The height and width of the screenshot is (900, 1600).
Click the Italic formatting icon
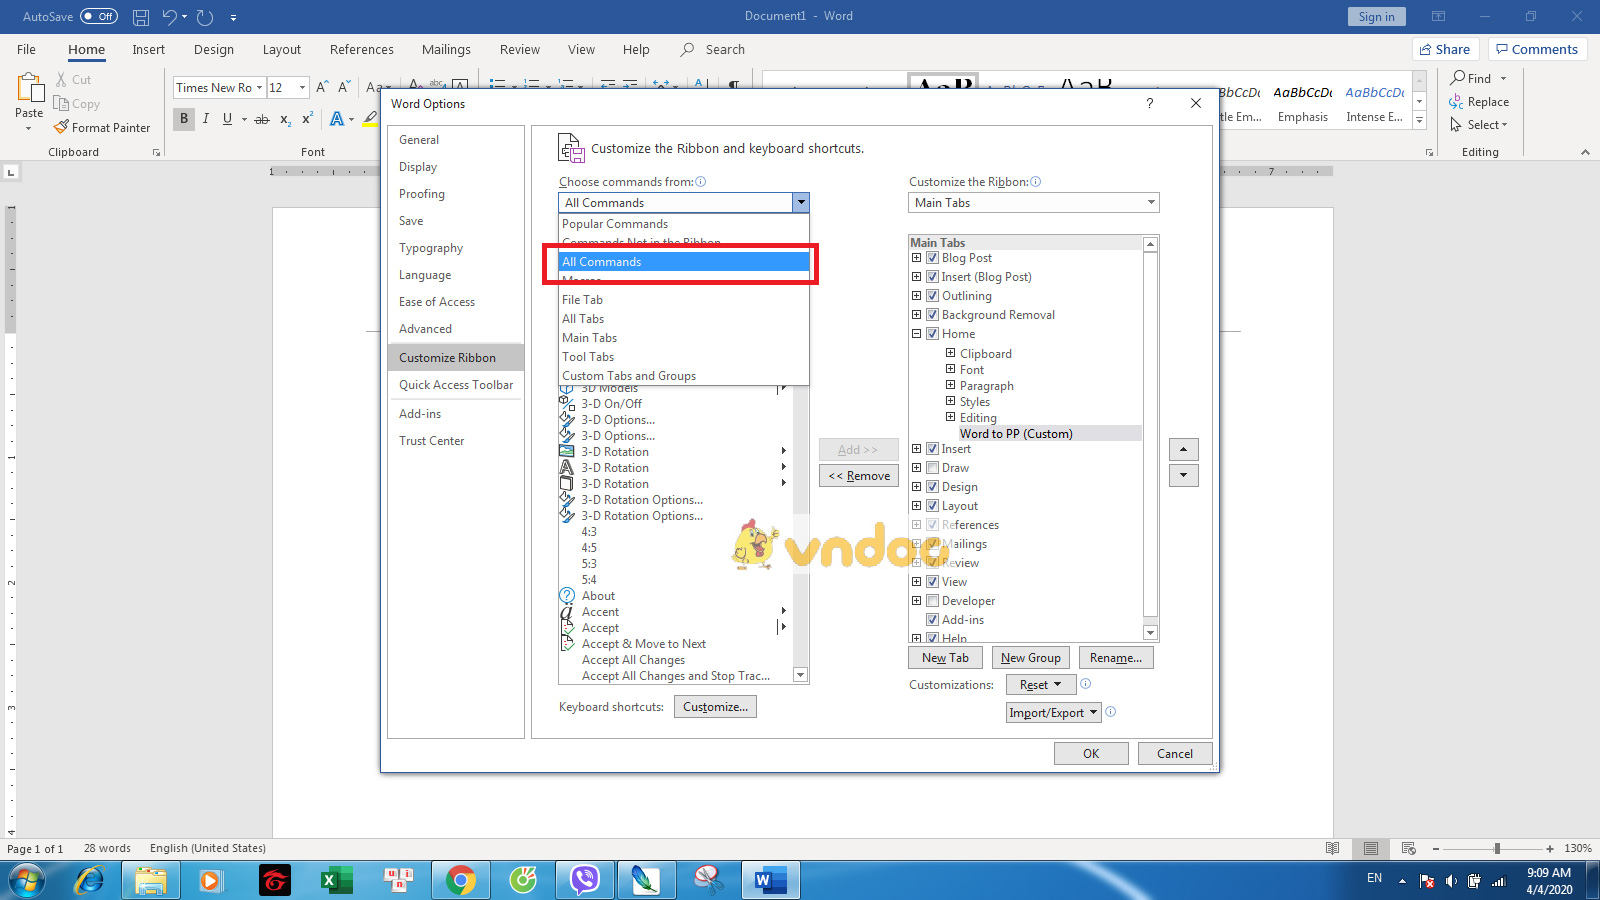click(x=206, y=119)
